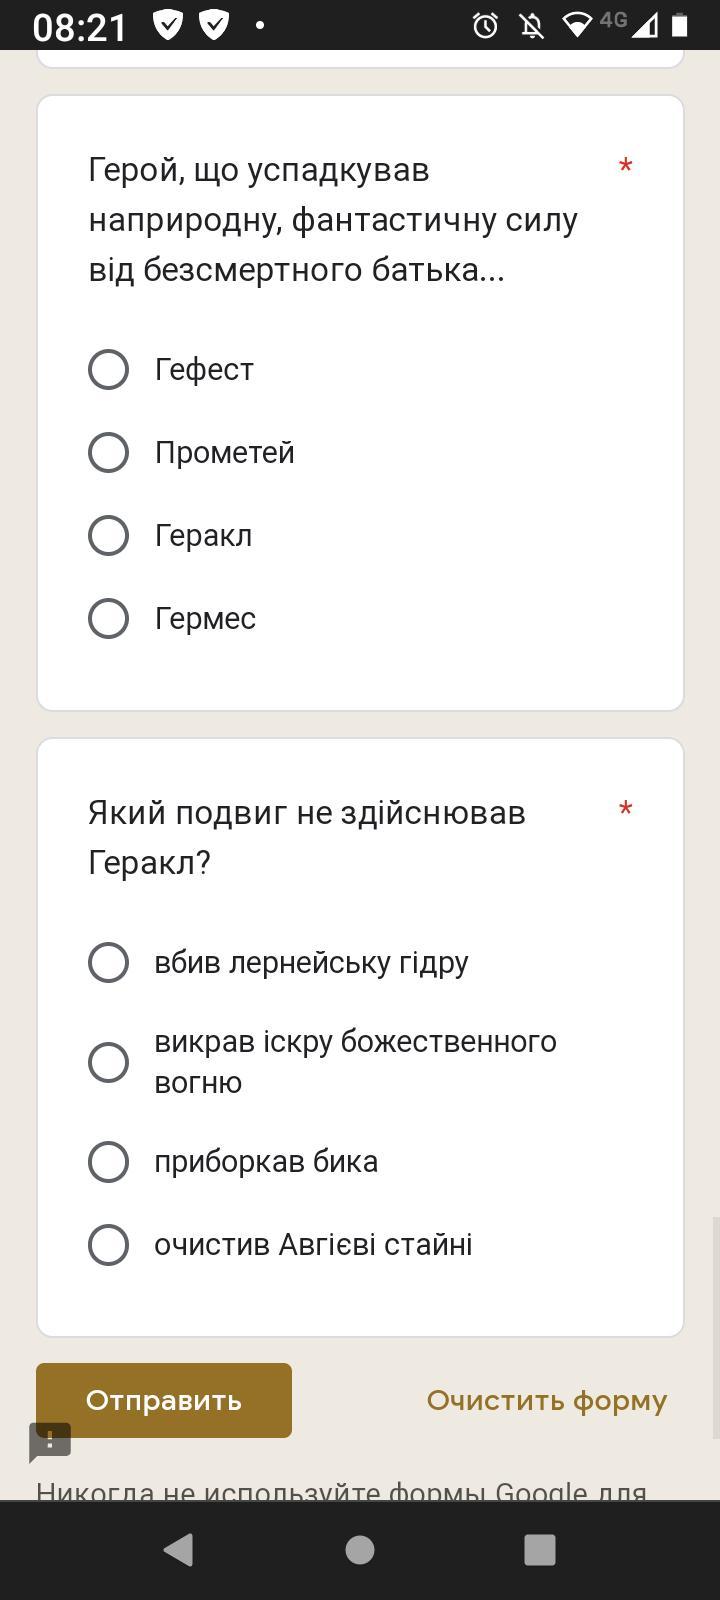Tap the alarm clock status icon

(x=486, y=25)
